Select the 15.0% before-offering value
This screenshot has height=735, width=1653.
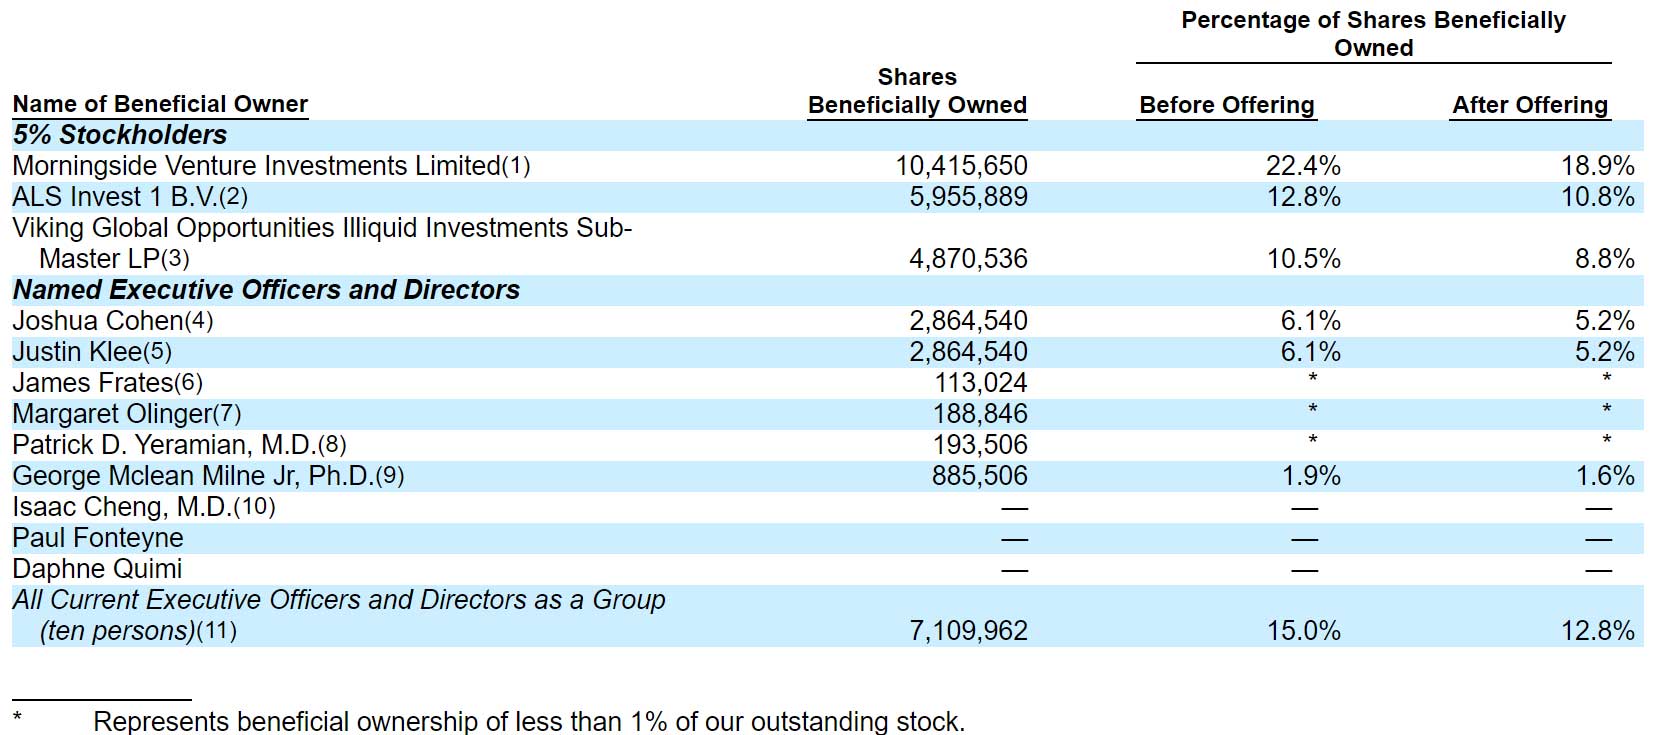[1303, 631]
